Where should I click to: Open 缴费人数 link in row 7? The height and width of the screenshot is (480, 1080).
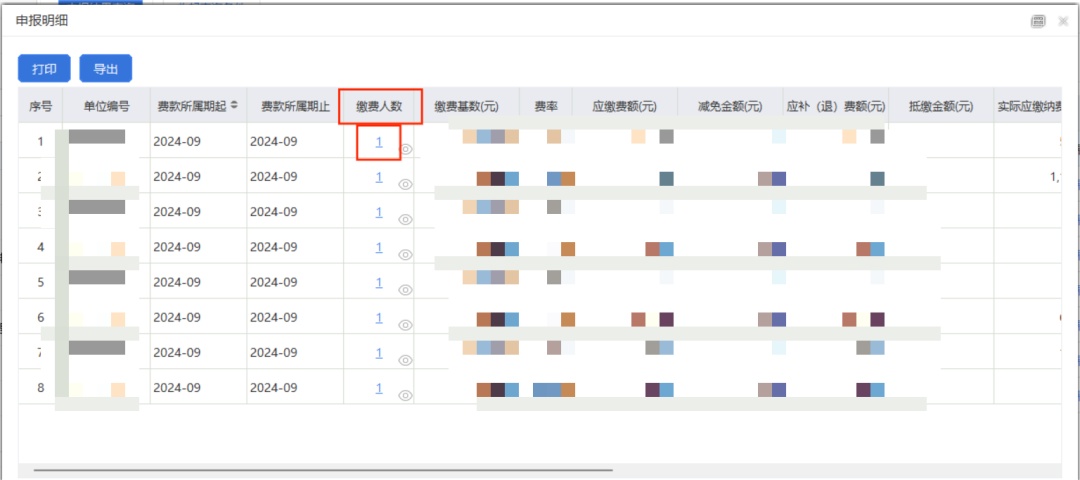tap(379, 353)
